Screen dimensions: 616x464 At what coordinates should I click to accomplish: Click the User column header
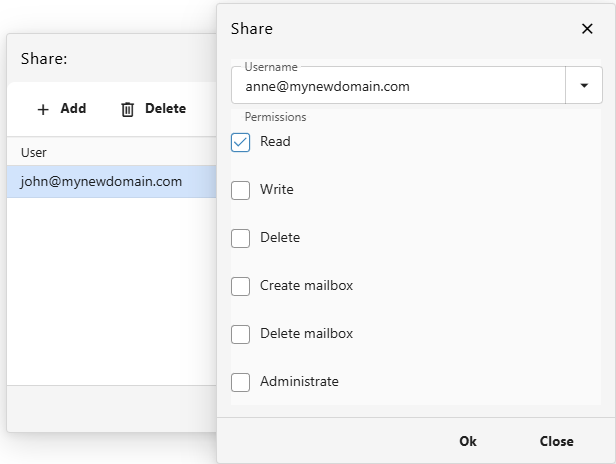pyautogui.click(x=112, y=152)
